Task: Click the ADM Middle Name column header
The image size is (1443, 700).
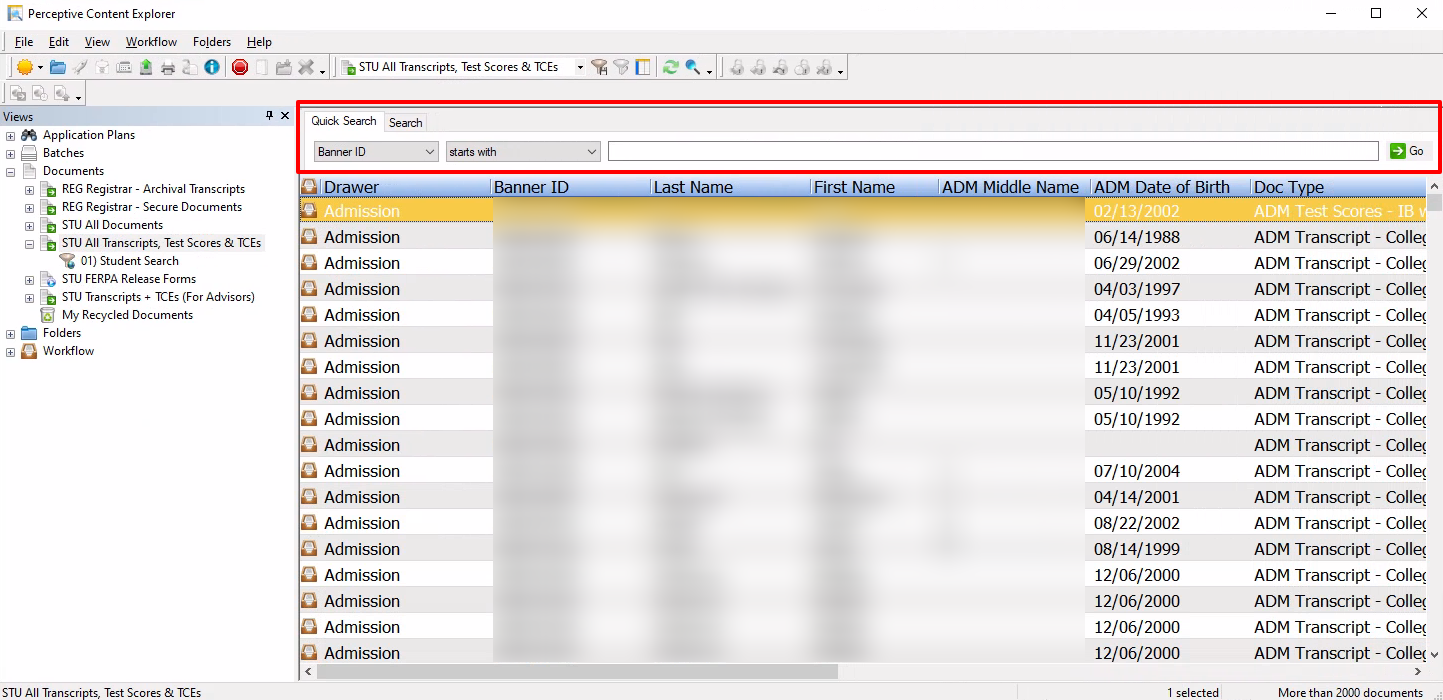Action: (x=1014, y=187)
